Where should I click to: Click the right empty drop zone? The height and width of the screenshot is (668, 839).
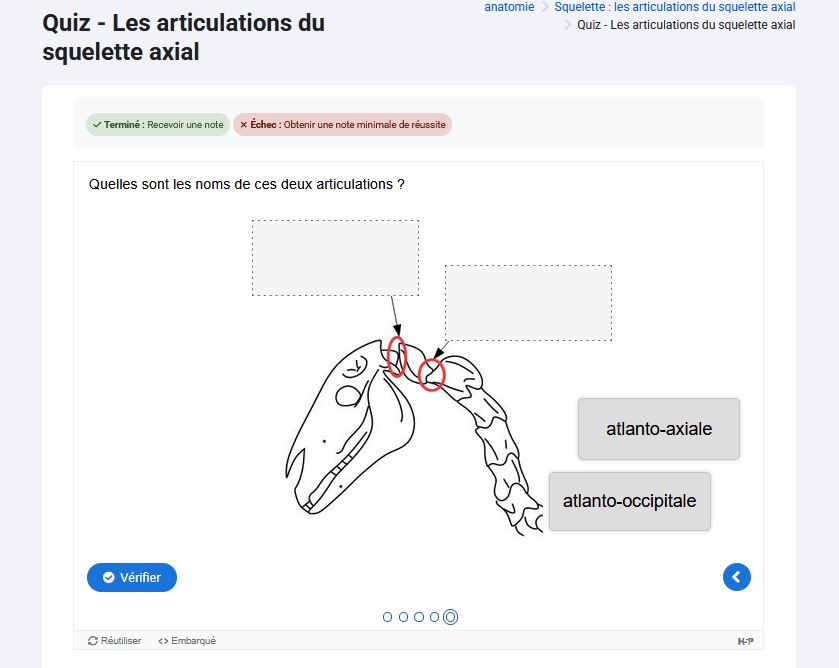click(x=528, y=303)
